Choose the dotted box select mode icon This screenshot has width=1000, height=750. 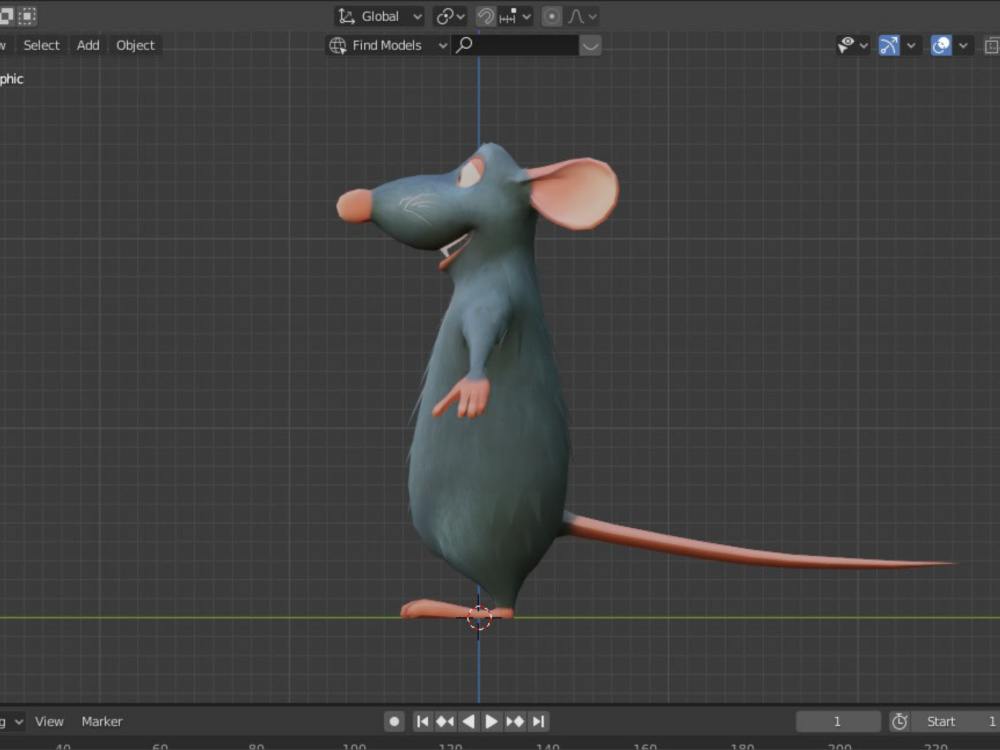coord(27,15)
